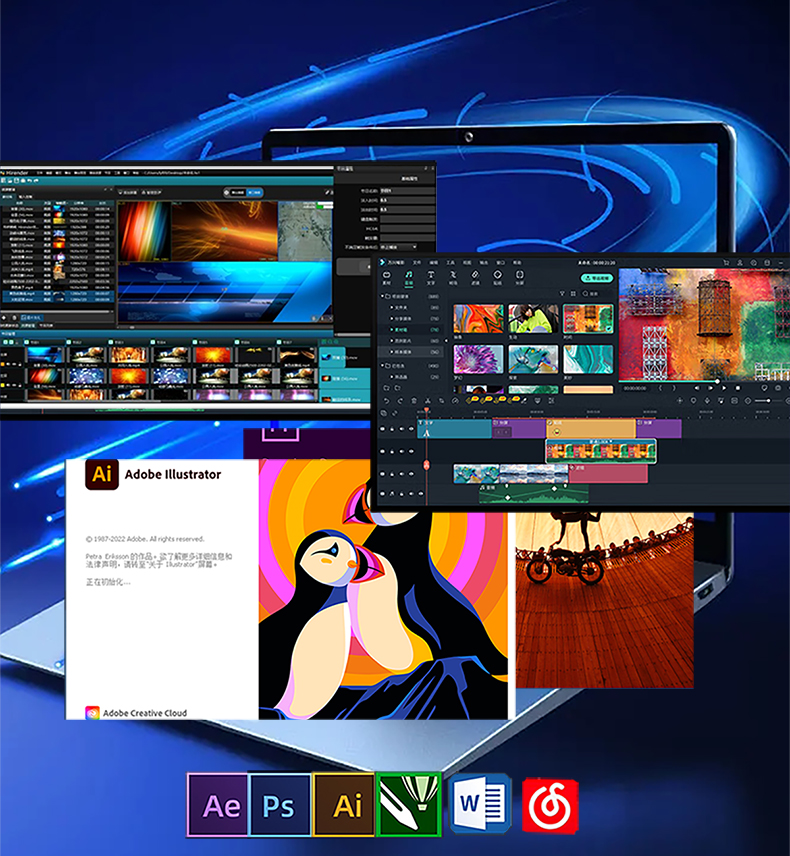The height and width of the screenshot is (856, 790).
Task: Open the shopping cart icon in Filmora
Action: (x=726, y=263)
